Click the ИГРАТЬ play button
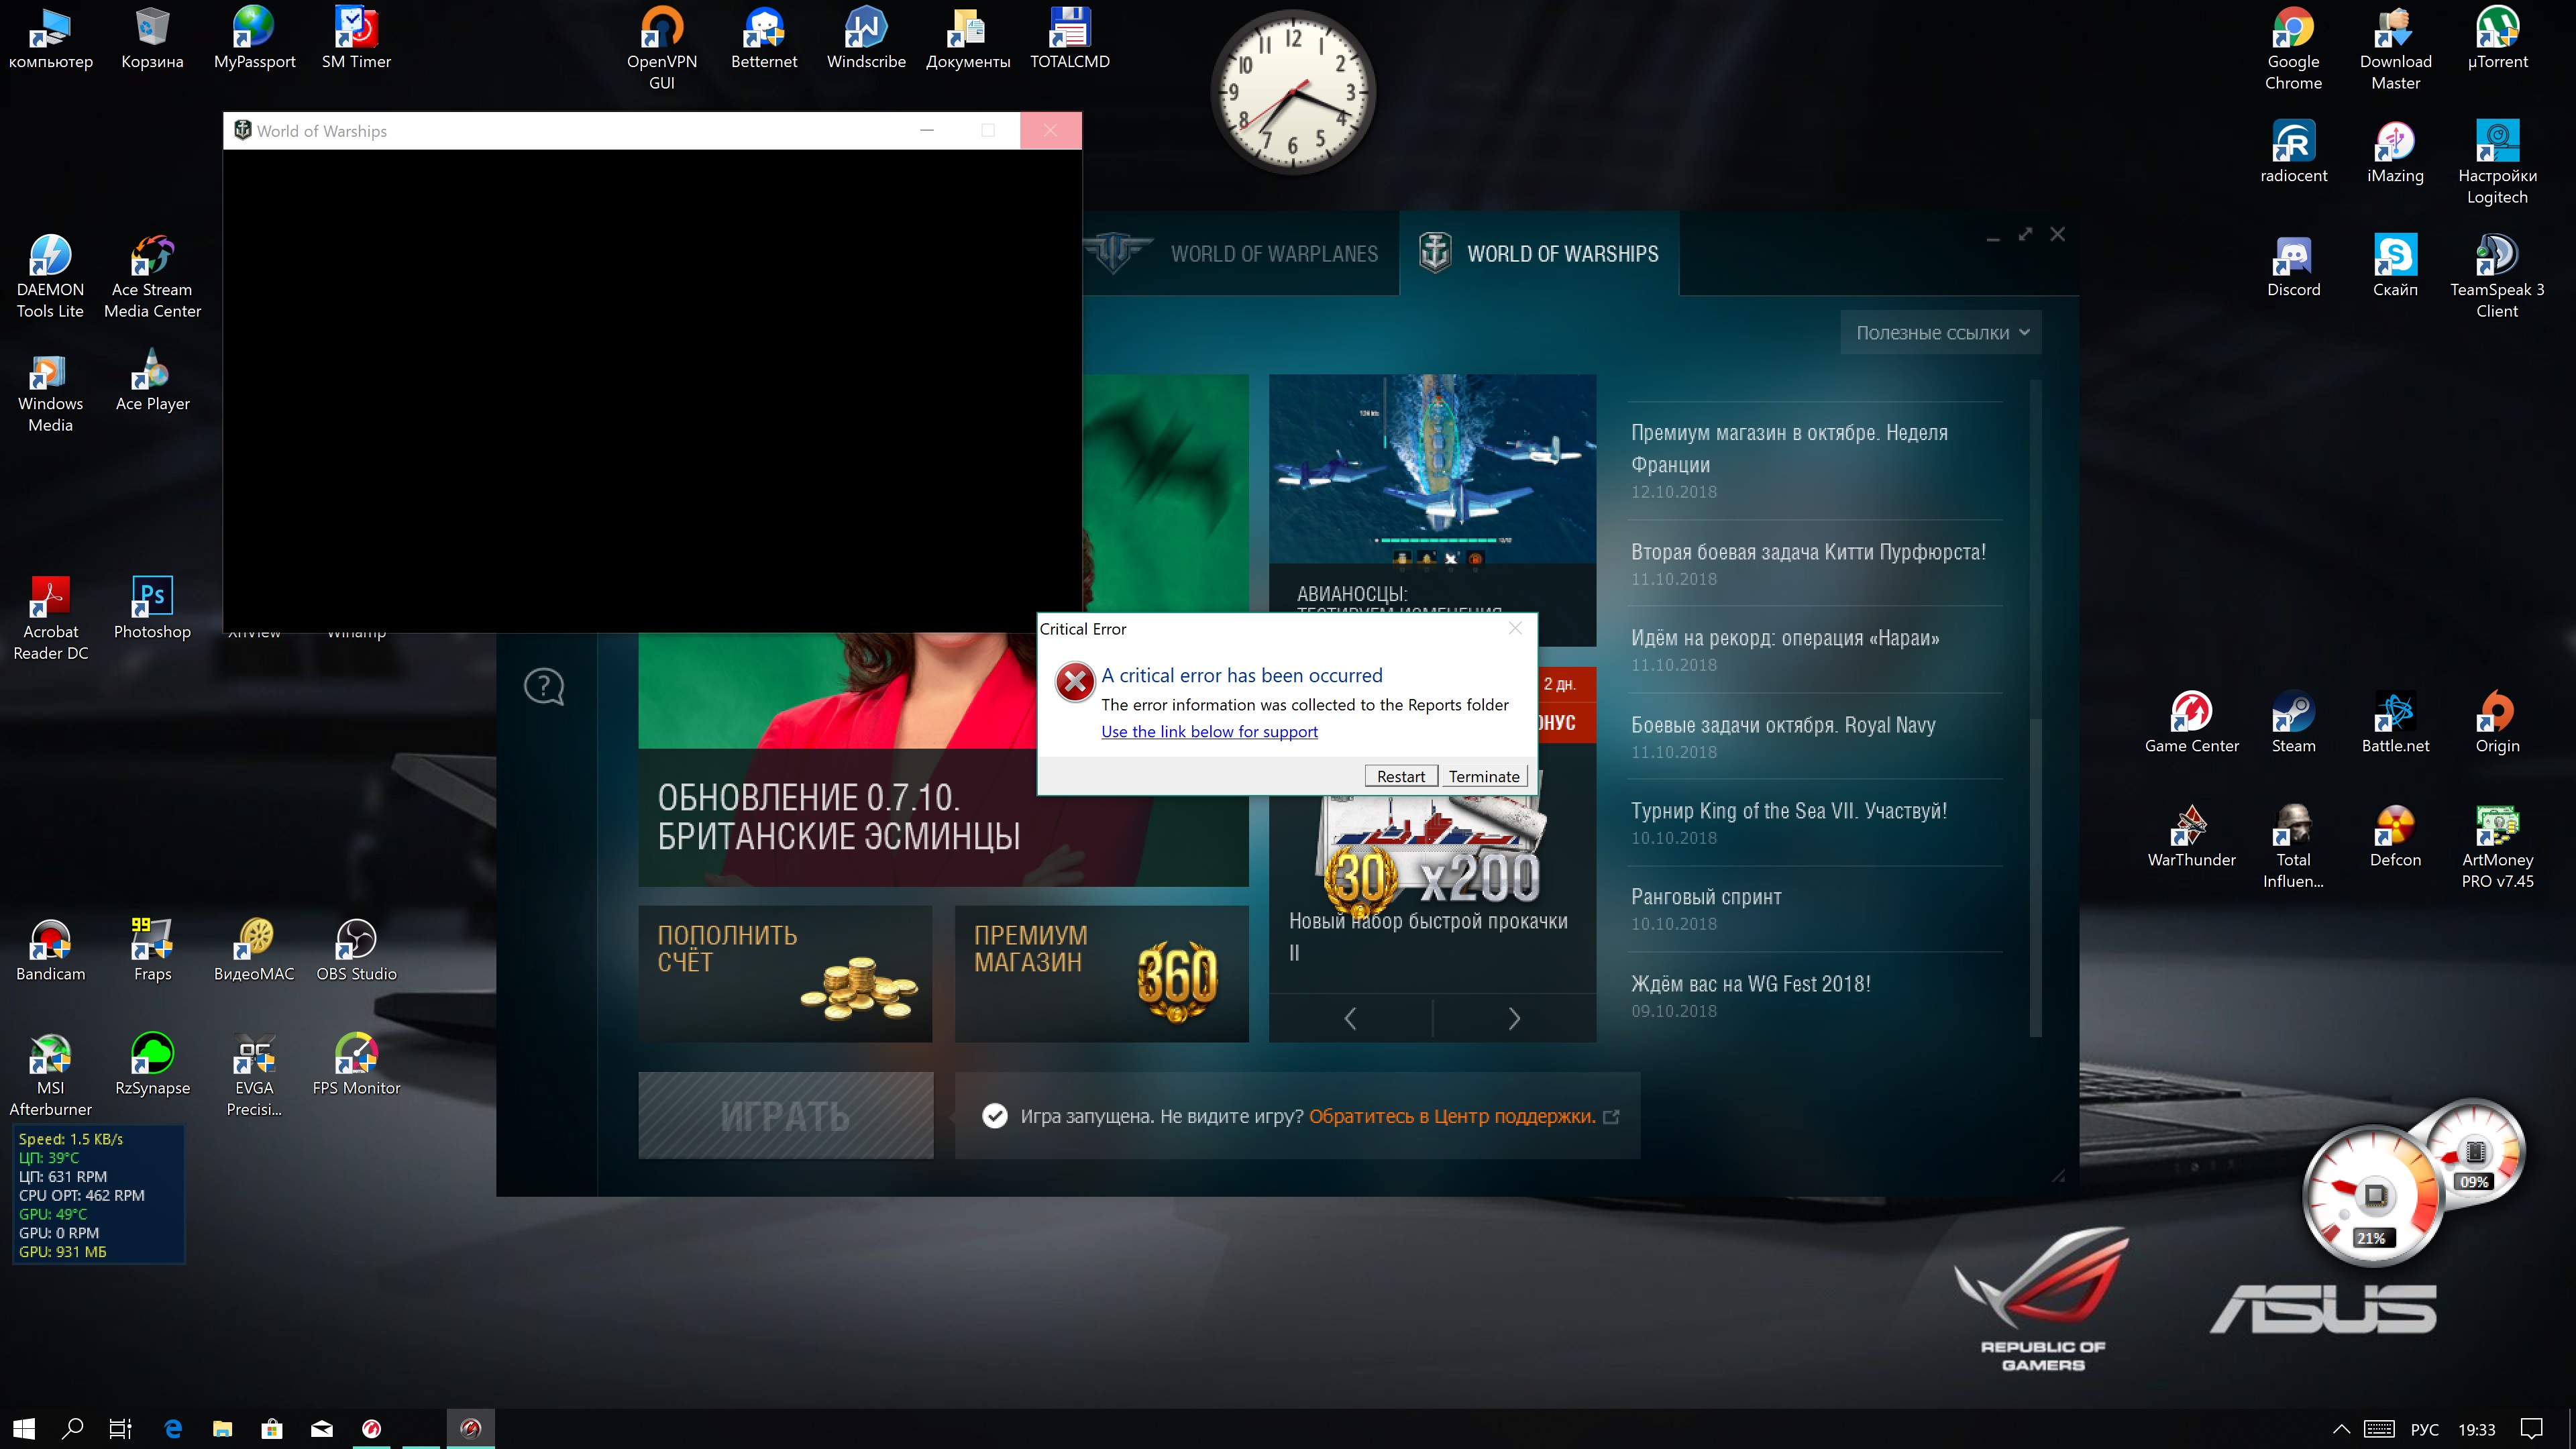The width and height of the screenshot is (2576, 1449). coord(786,1116)
